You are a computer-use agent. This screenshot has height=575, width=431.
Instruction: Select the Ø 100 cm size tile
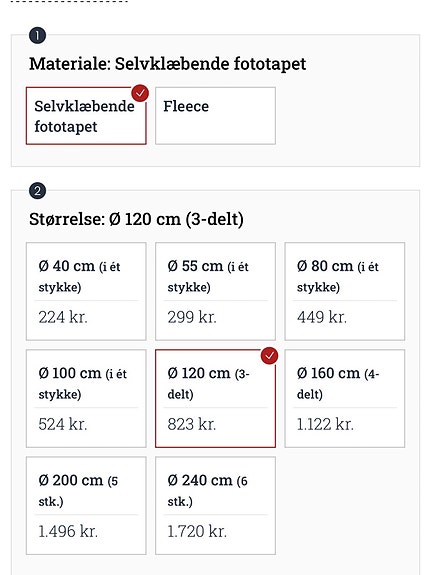[x=86, y=399]
